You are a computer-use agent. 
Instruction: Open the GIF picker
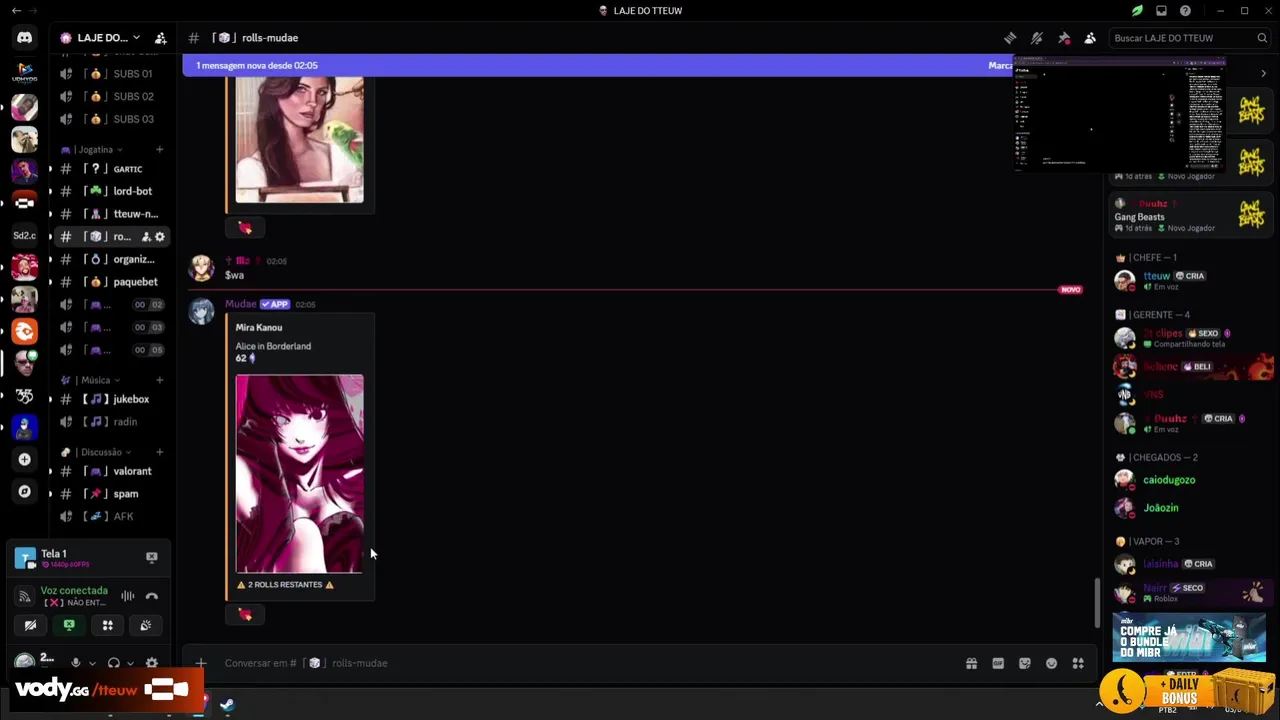pyautogui.click(x=998, y=663)
